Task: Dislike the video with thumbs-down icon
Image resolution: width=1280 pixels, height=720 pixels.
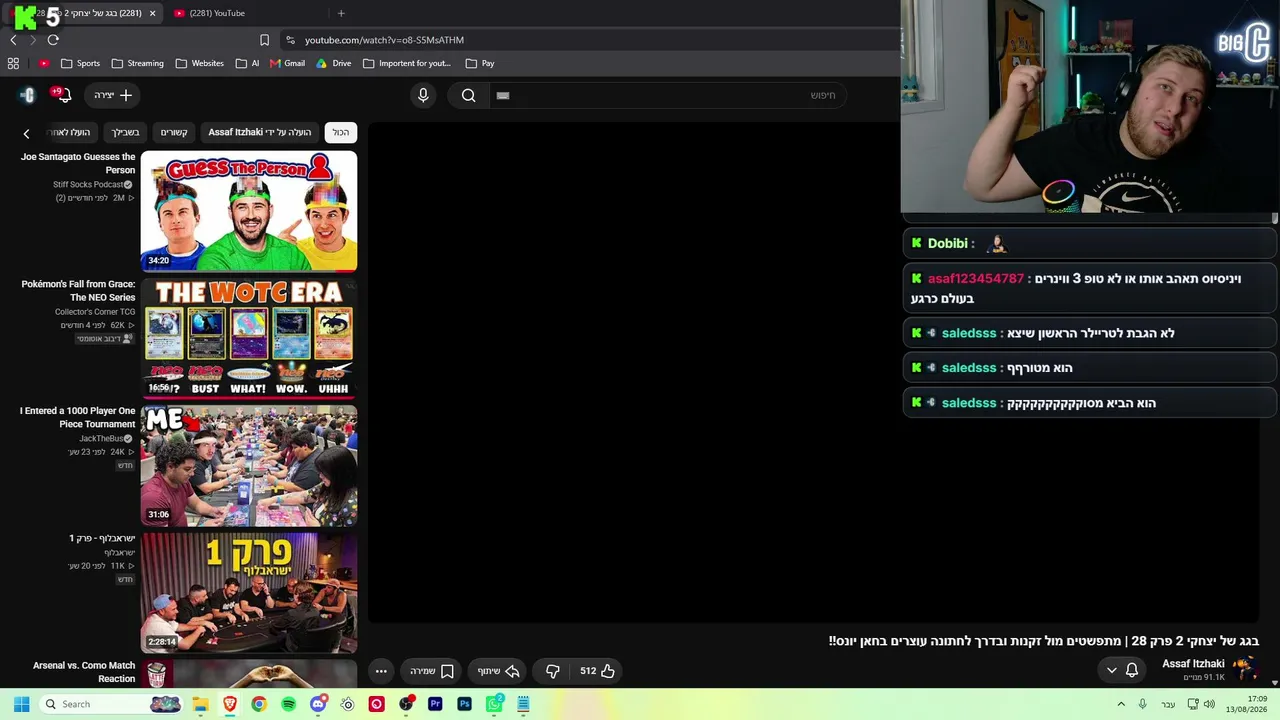Action: 552,671
